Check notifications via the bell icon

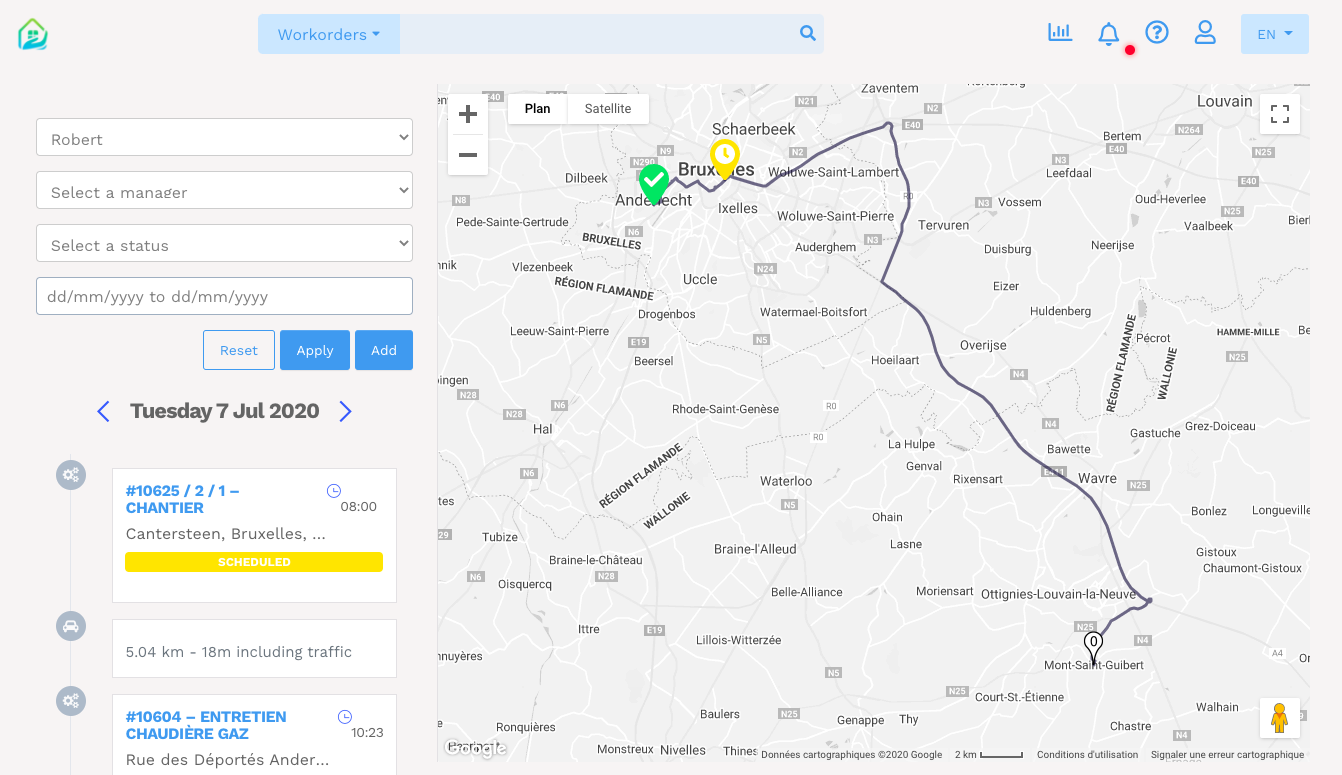(x=1108, y=33)
